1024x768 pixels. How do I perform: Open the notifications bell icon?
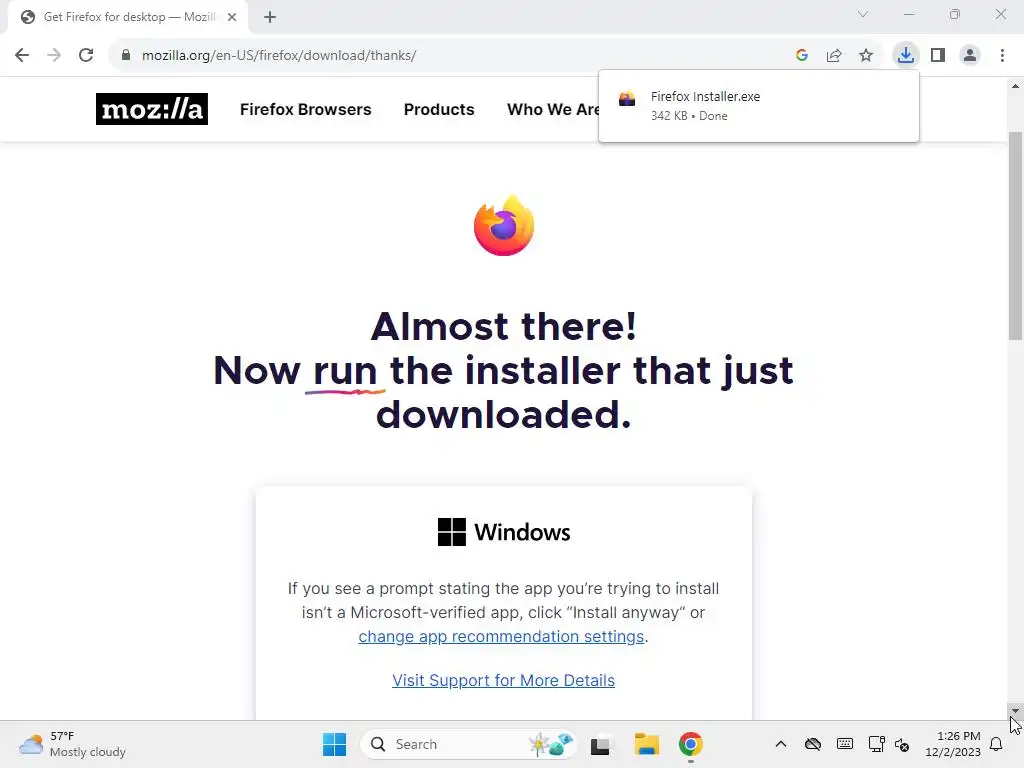996,744
